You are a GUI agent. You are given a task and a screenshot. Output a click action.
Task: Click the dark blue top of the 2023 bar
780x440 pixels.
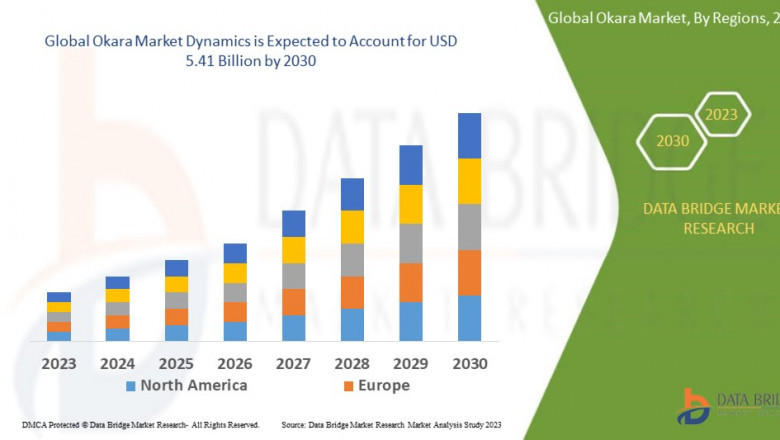click(59, 297)
